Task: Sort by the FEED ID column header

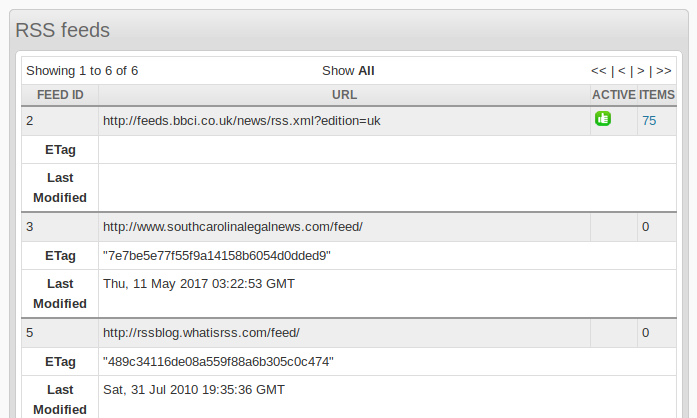Action: (60, 95)
